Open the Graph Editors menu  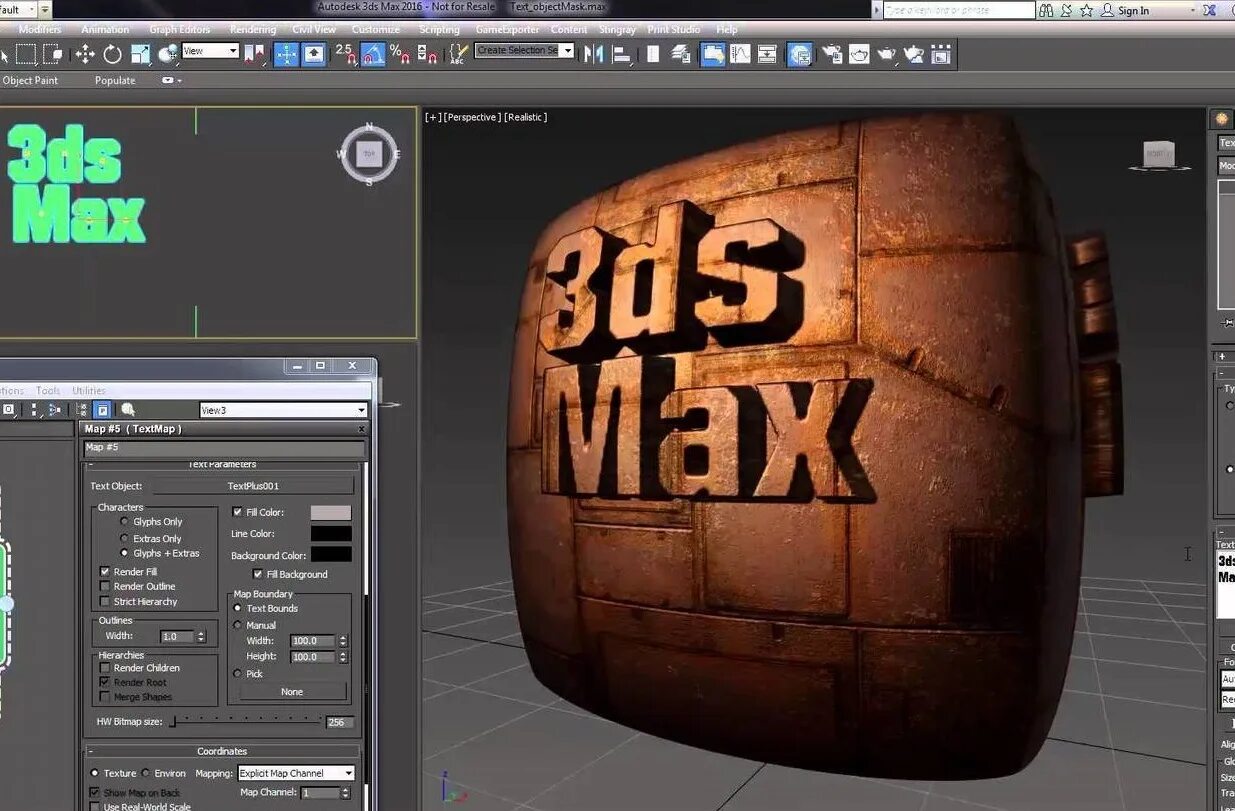pyautogui.click(x=180, y=30)
